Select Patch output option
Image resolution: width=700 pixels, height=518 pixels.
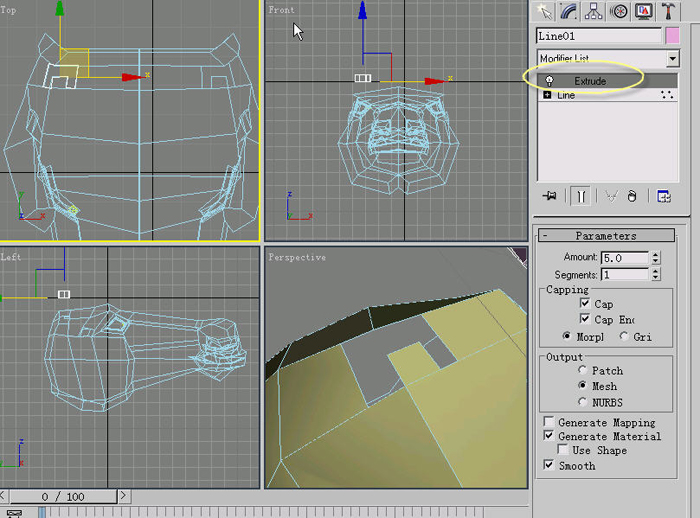582,370
